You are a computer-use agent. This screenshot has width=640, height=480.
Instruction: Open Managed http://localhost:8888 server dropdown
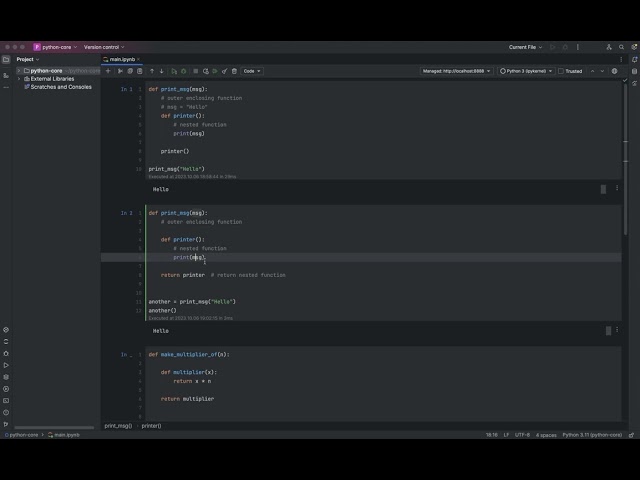(x=456, y=71)
